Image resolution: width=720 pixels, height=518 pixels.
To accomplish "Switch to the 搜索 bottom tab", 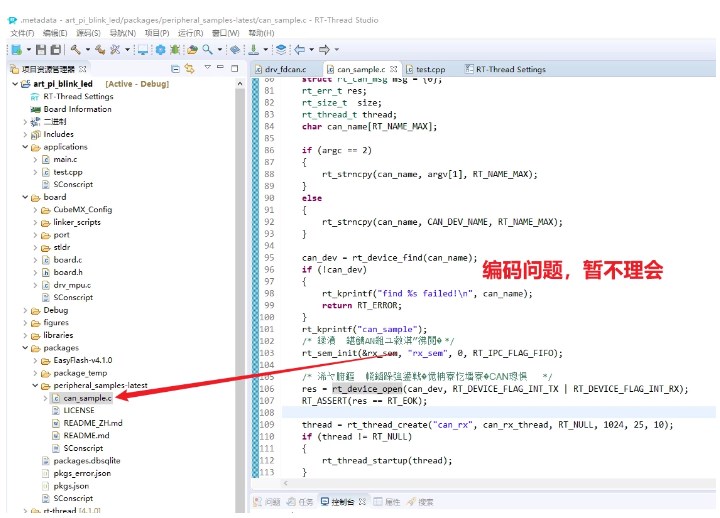I will pos(420,502).
